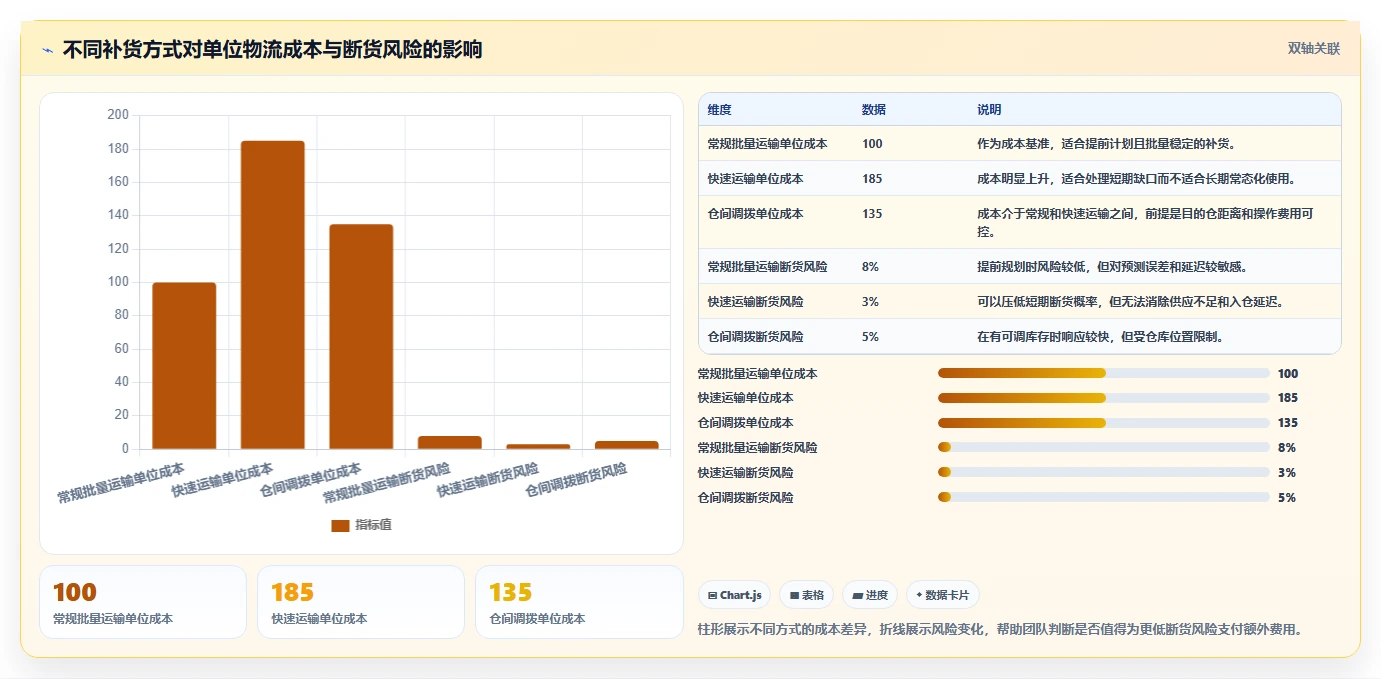Select the 快速运输断货风险 table row cell

755,302
